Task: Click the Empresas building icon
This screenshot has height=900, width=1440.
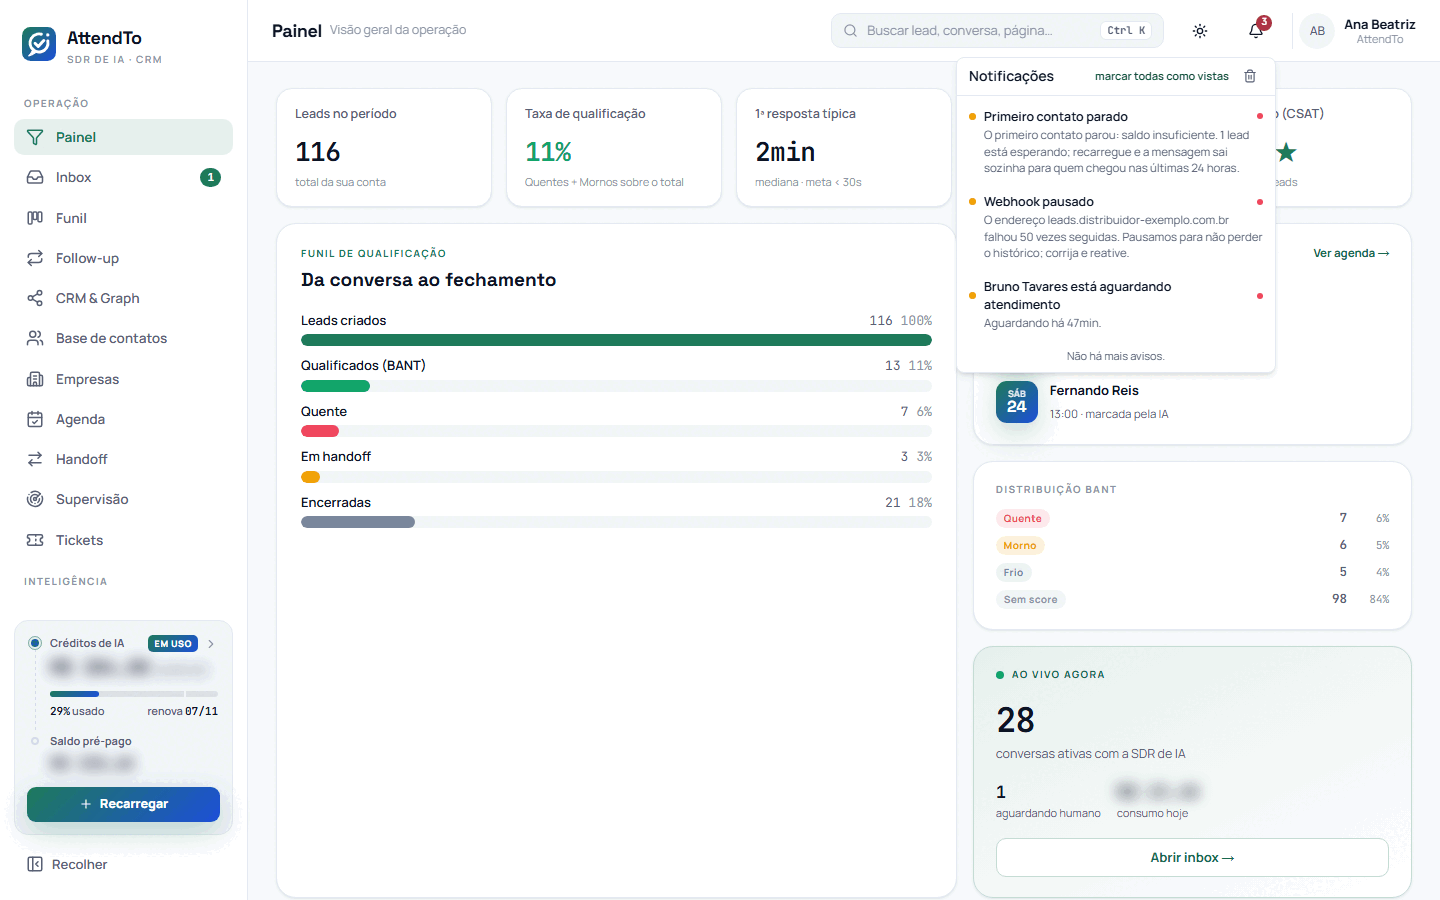Action: [x=35, y=379]
